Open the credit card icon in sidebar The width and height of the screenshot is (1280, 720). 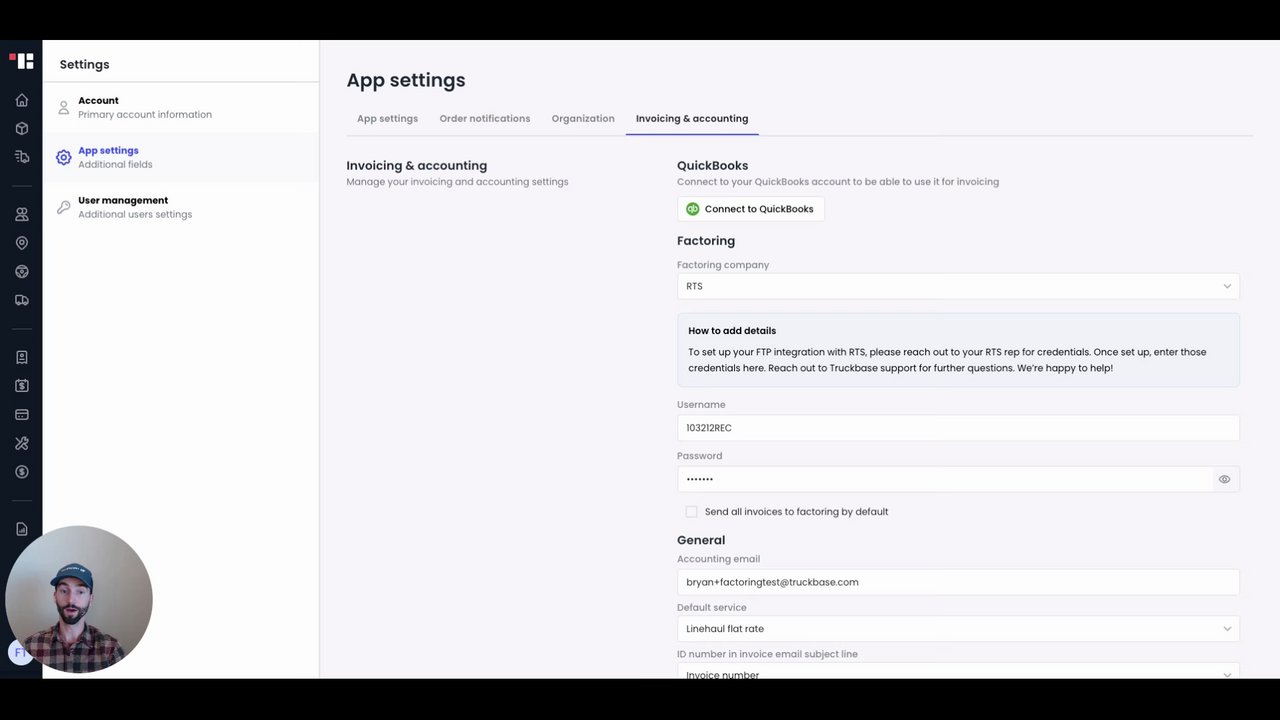21,414
